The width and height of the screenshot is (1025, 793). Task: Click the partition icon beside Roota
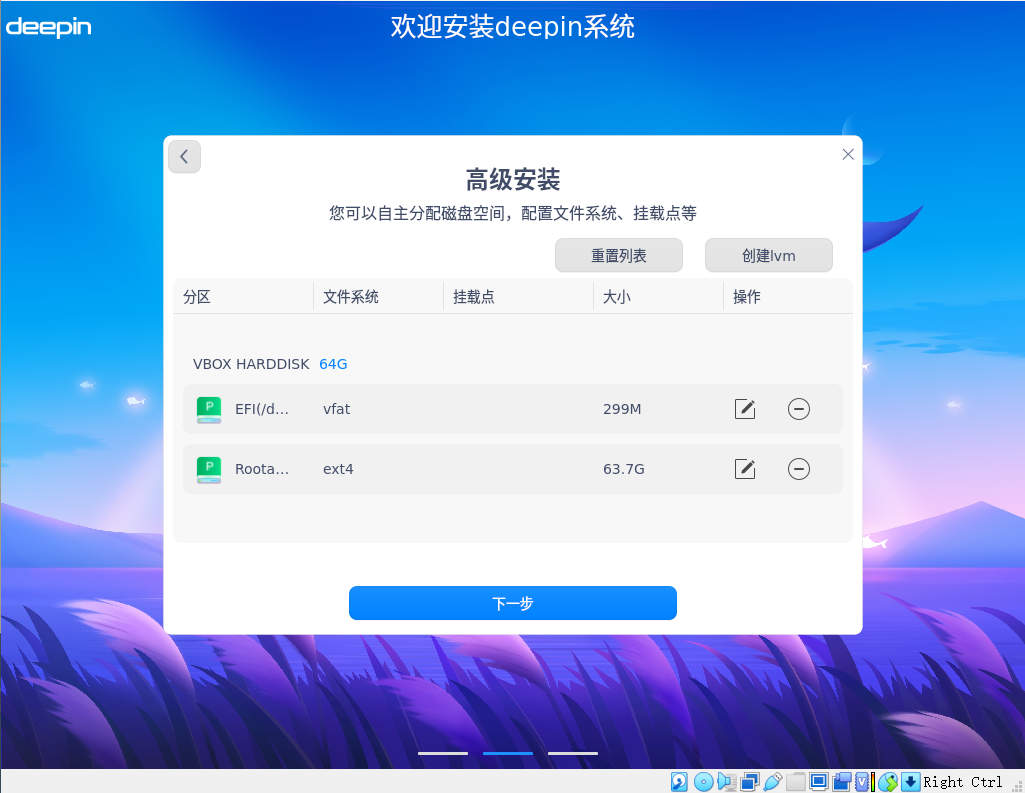(x=208, y=469)
